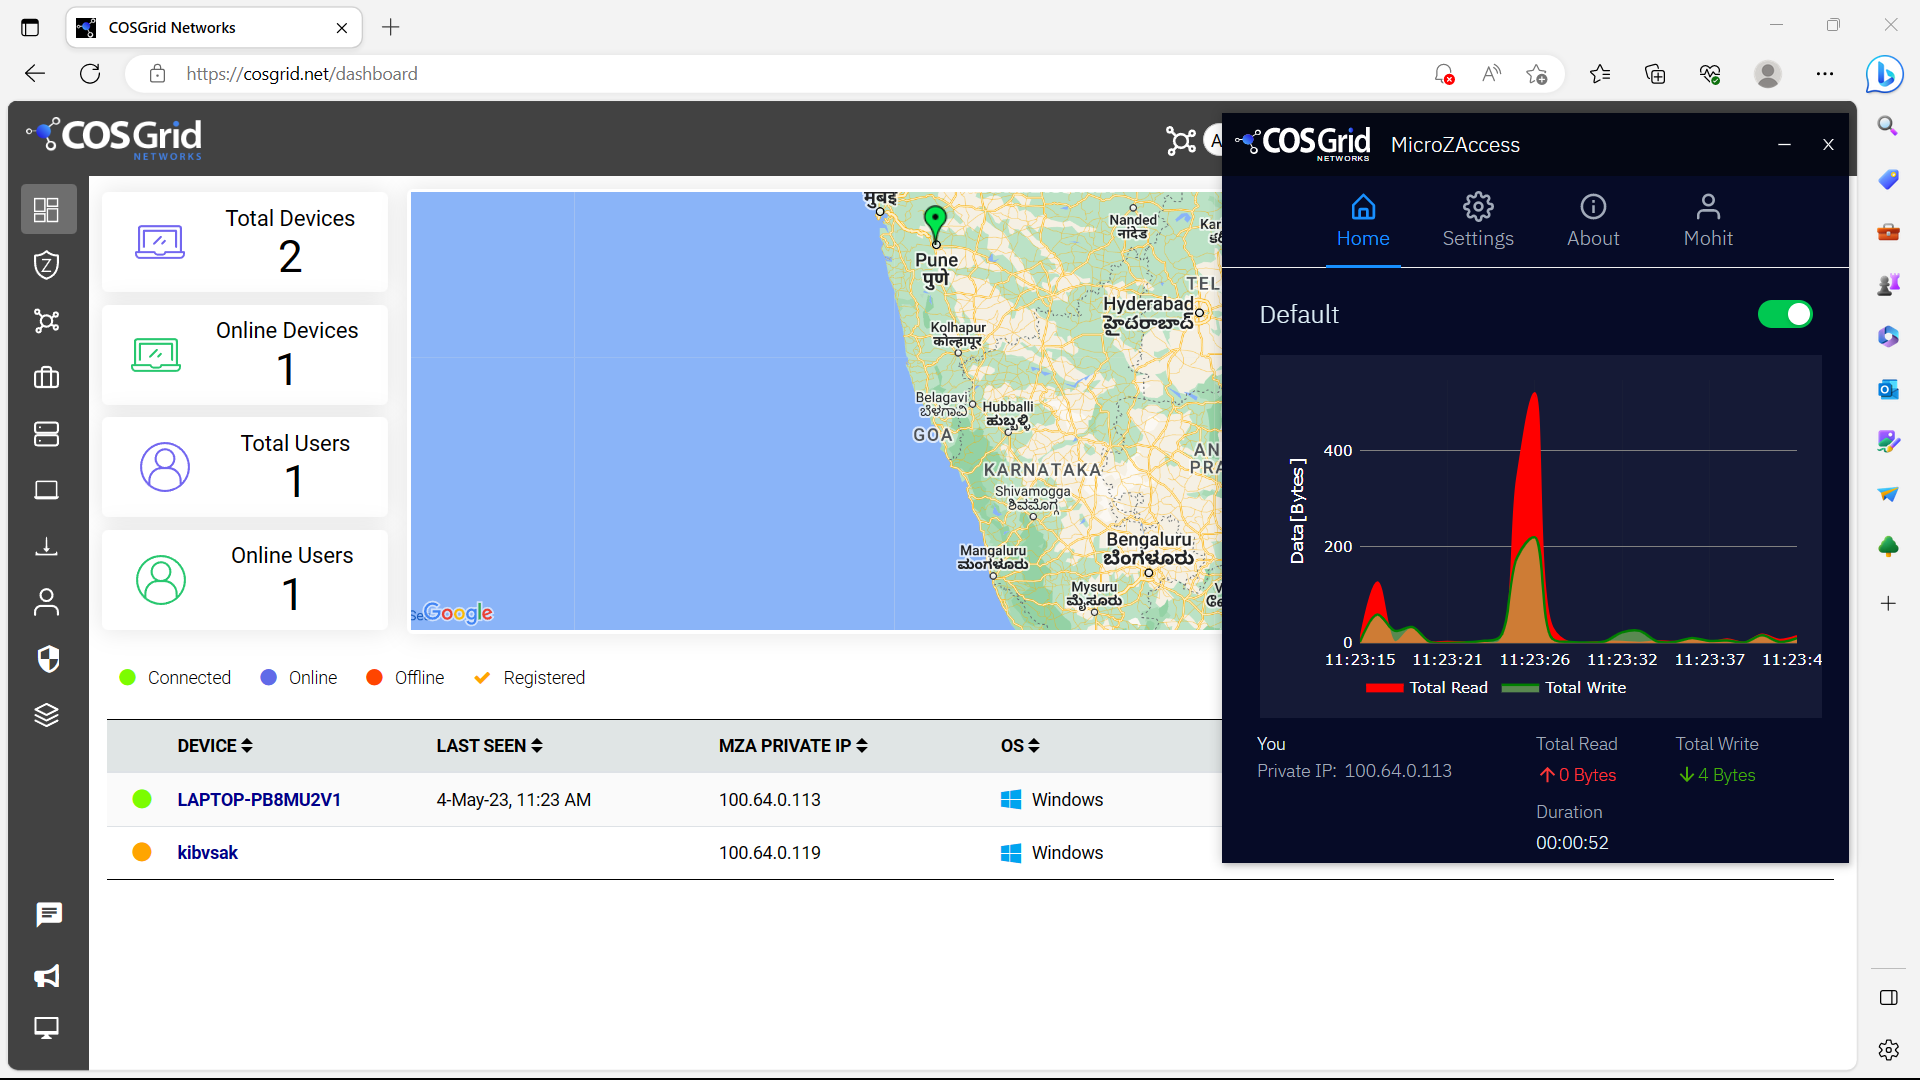This screenshot has width=1920, height=1080.
Task: Click the Z shield sidebar icon
Action: click(x=47, y=265)
